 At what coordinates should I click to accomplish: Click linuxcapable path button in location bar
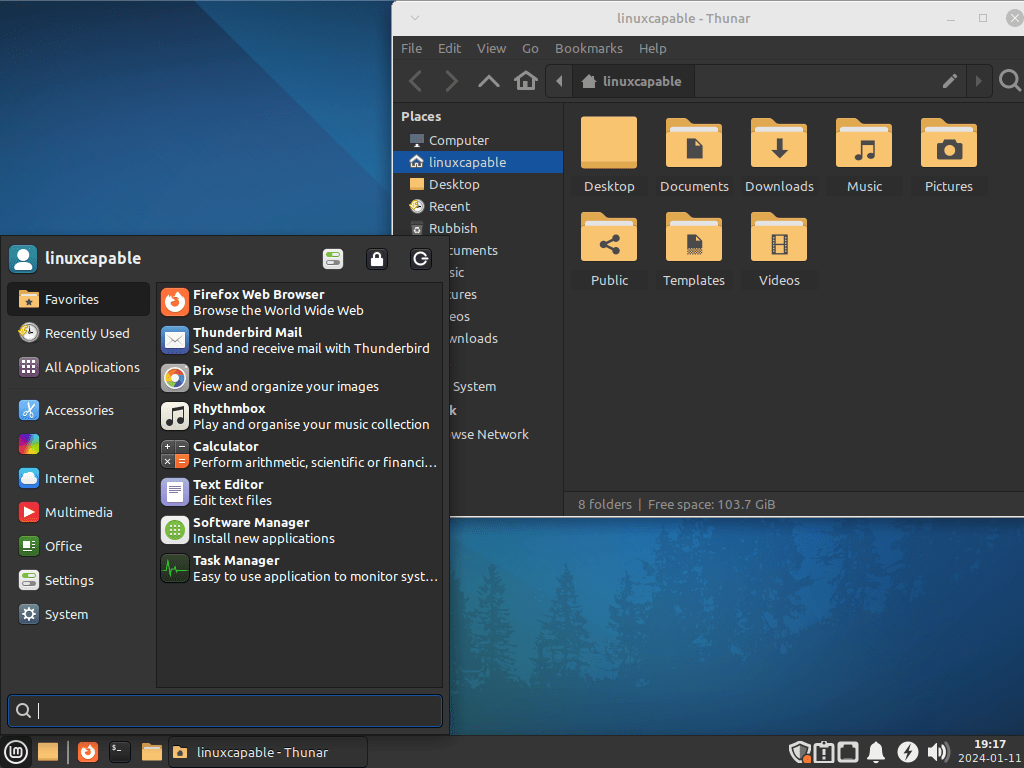[x=632, y=81]
